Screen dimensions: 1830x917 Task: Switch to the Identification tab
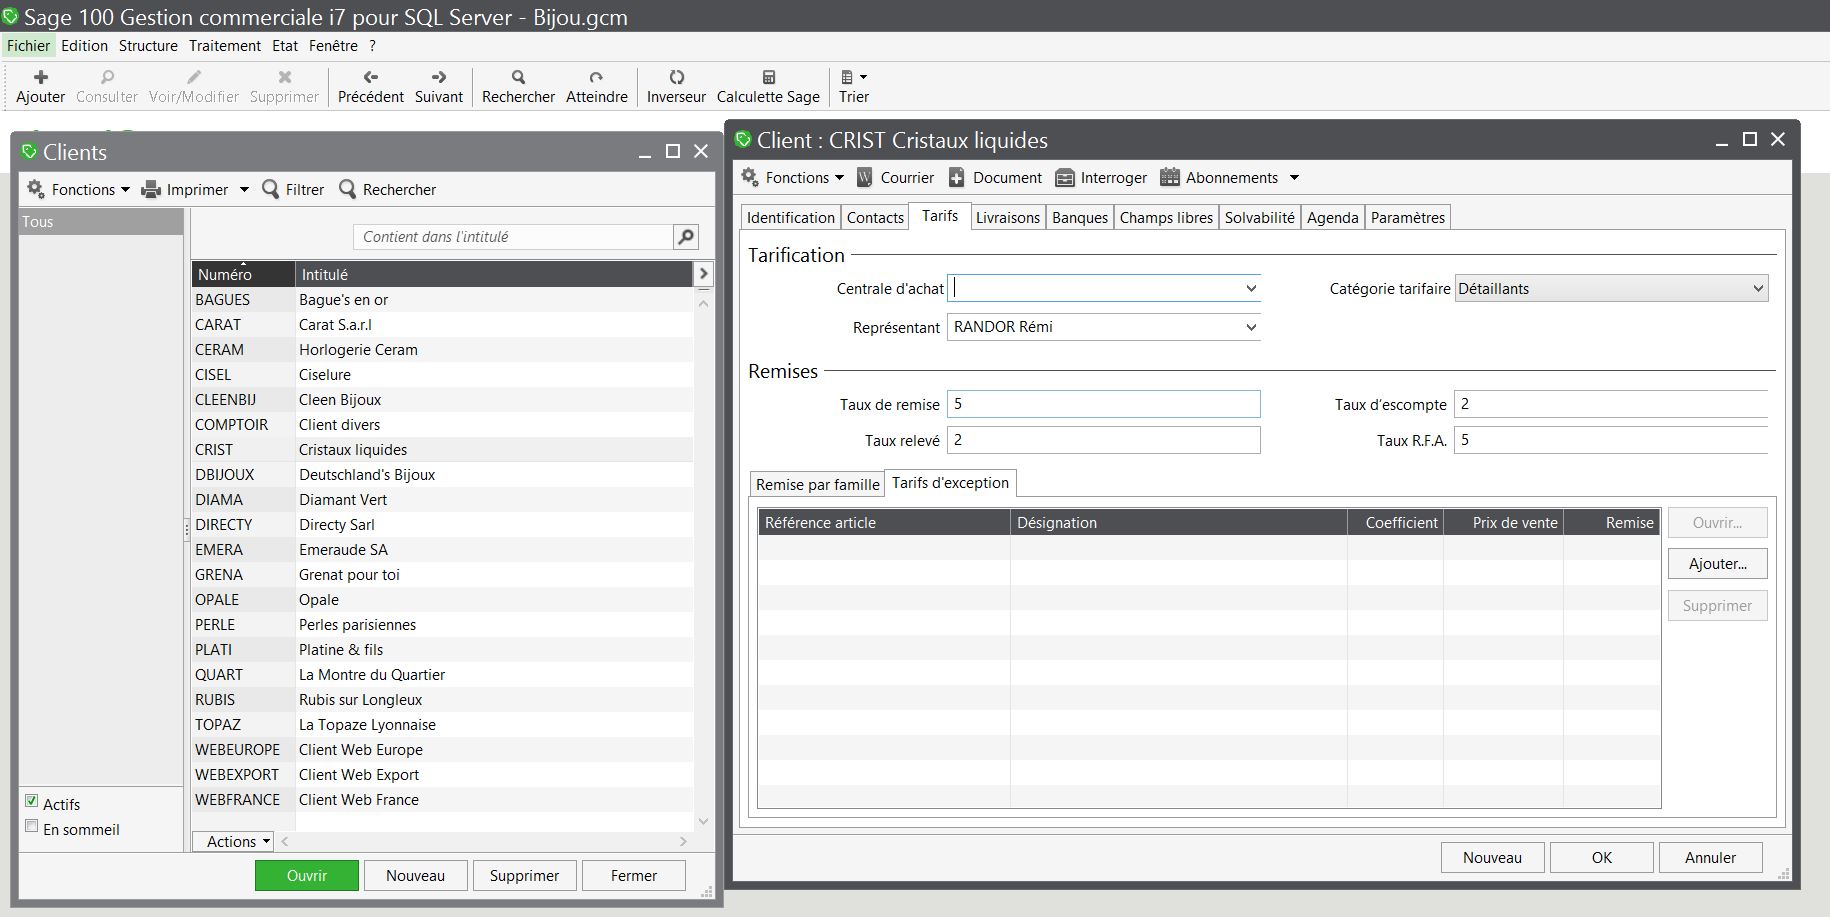[x=790, y=218]
